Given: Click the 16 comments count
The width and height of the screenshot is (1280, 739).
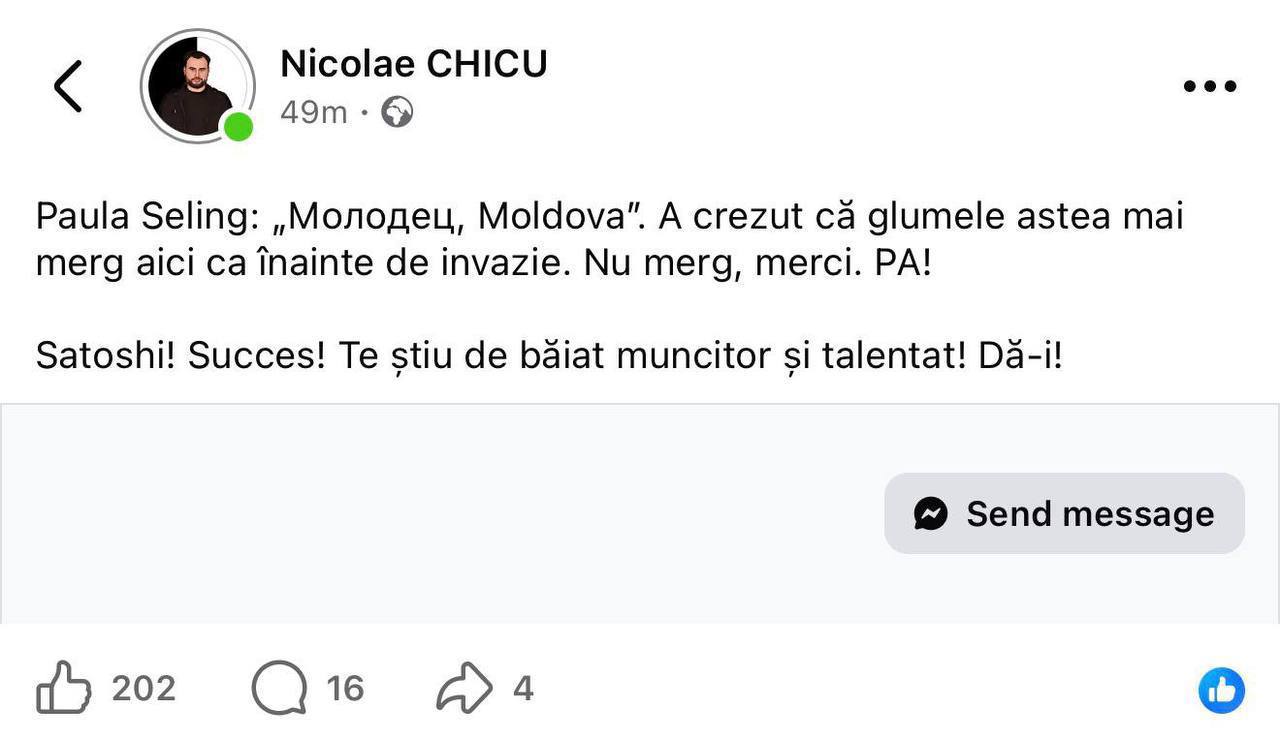Looking at the screenshot, I should [345, 688].
